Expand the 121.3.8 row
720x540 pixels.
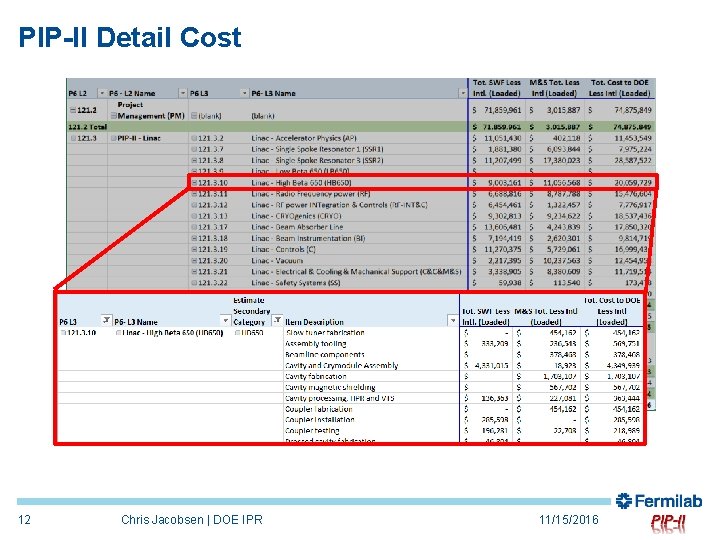point(194,160)
